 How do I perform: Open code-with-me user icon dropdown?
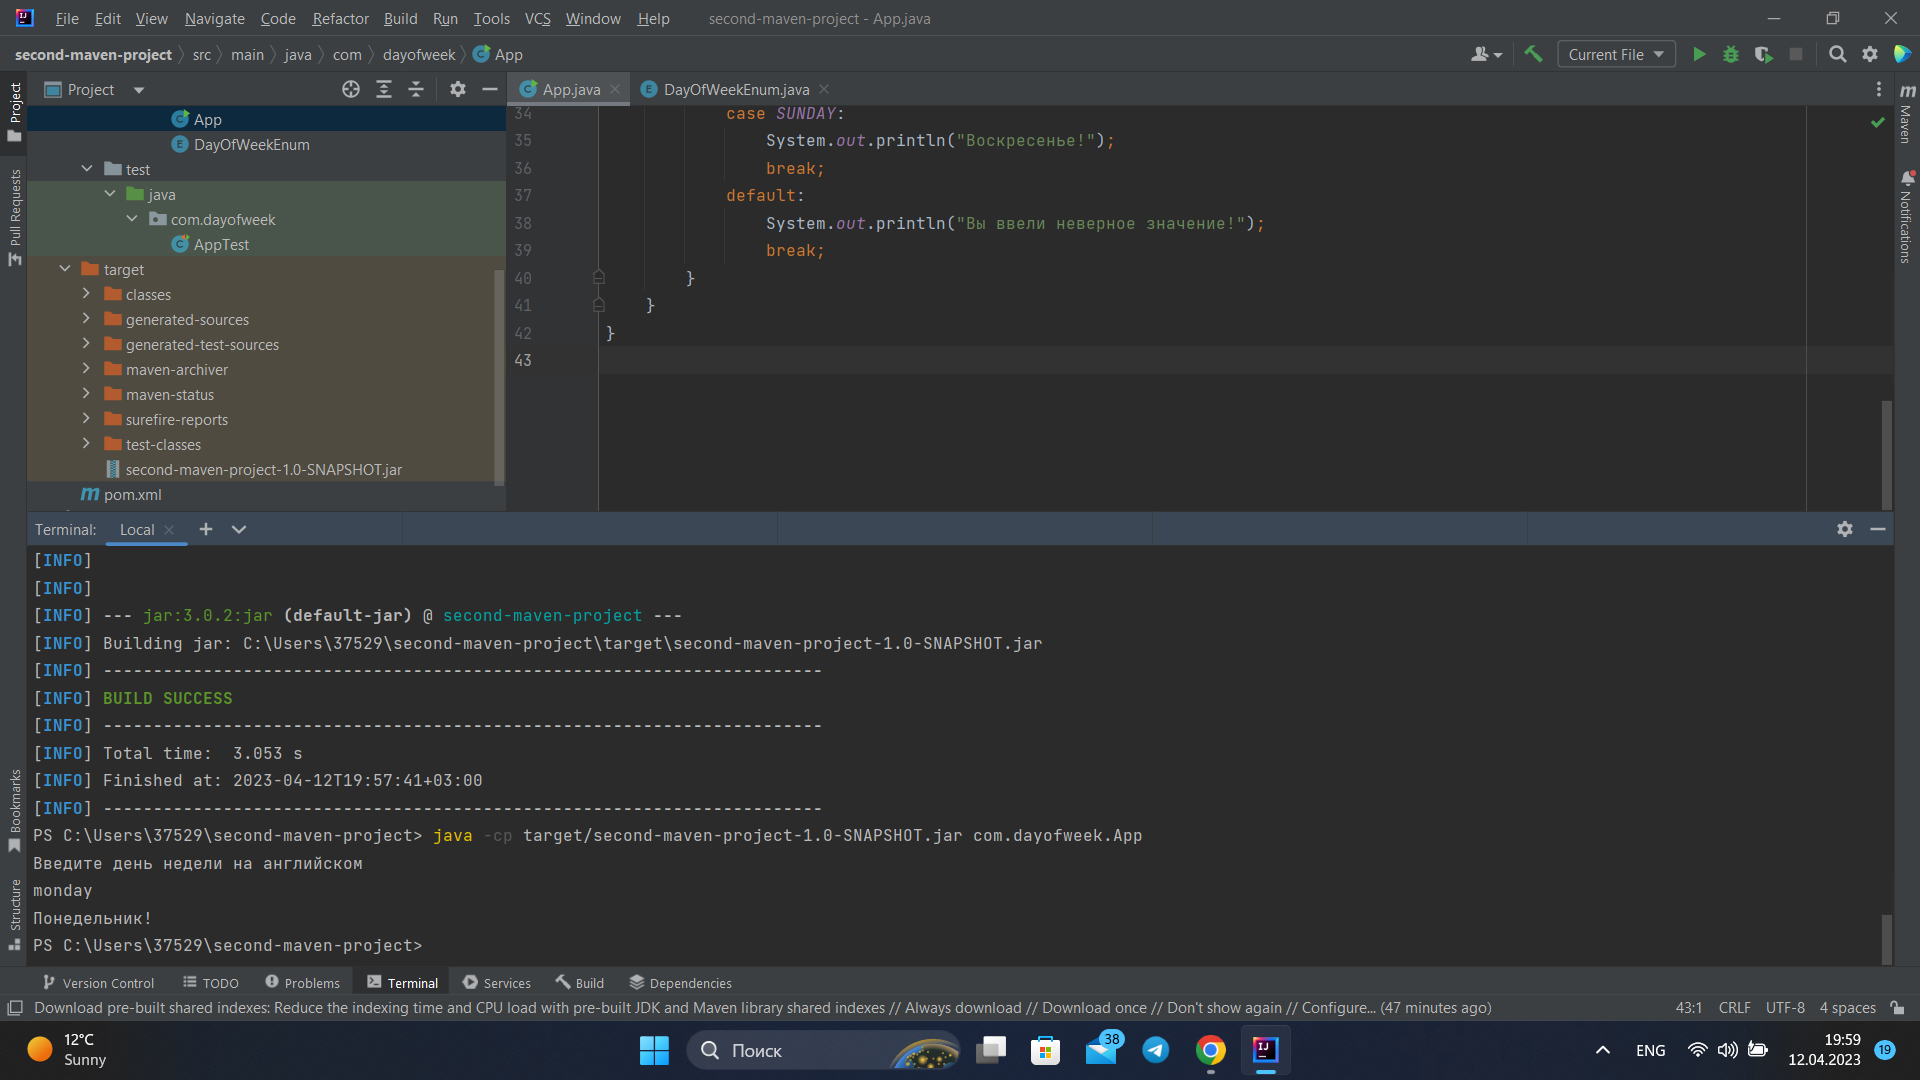point(1486,55)
